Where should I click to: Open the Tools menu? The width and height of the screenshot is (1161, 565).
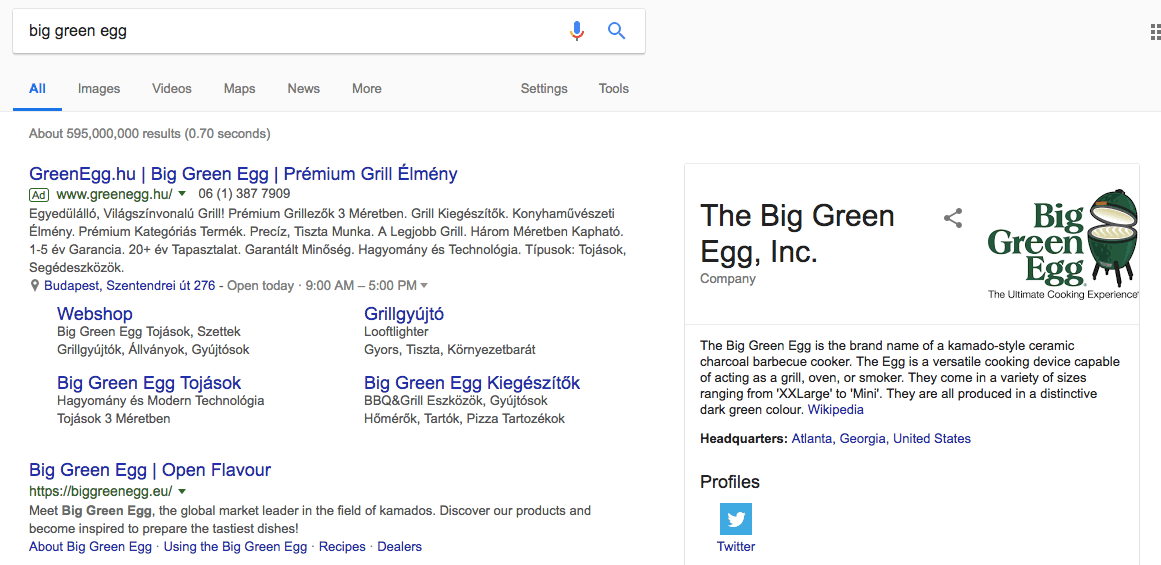click(614, 89)
